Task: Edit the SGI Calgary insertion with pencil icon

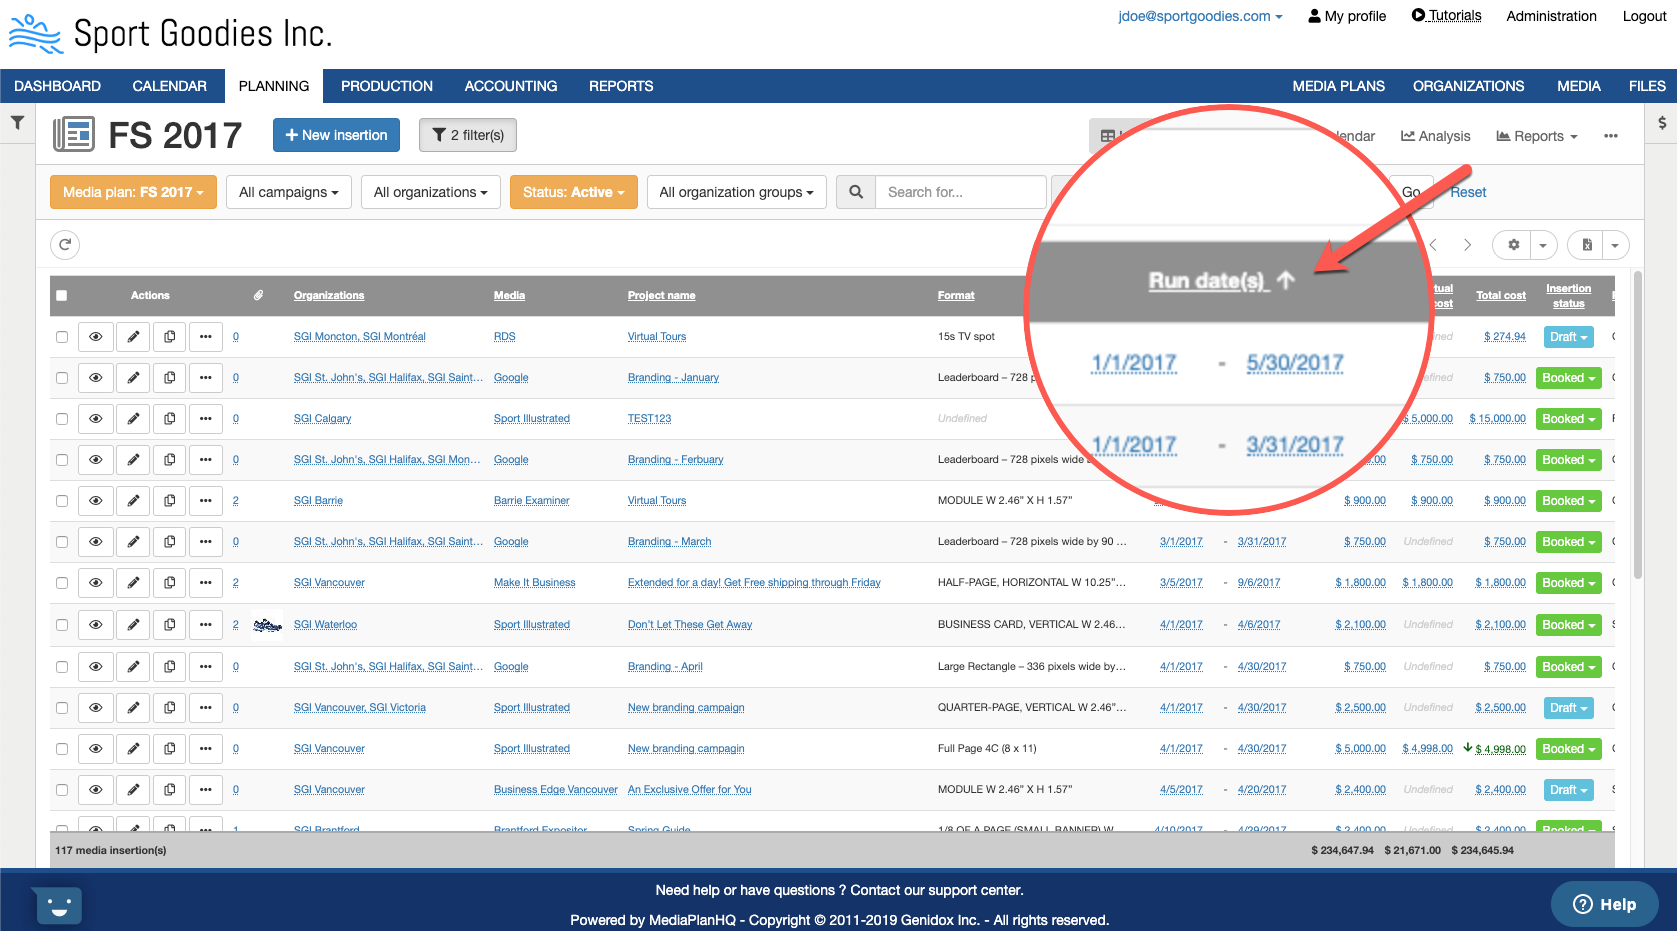Action: click(x=133, y=419)
